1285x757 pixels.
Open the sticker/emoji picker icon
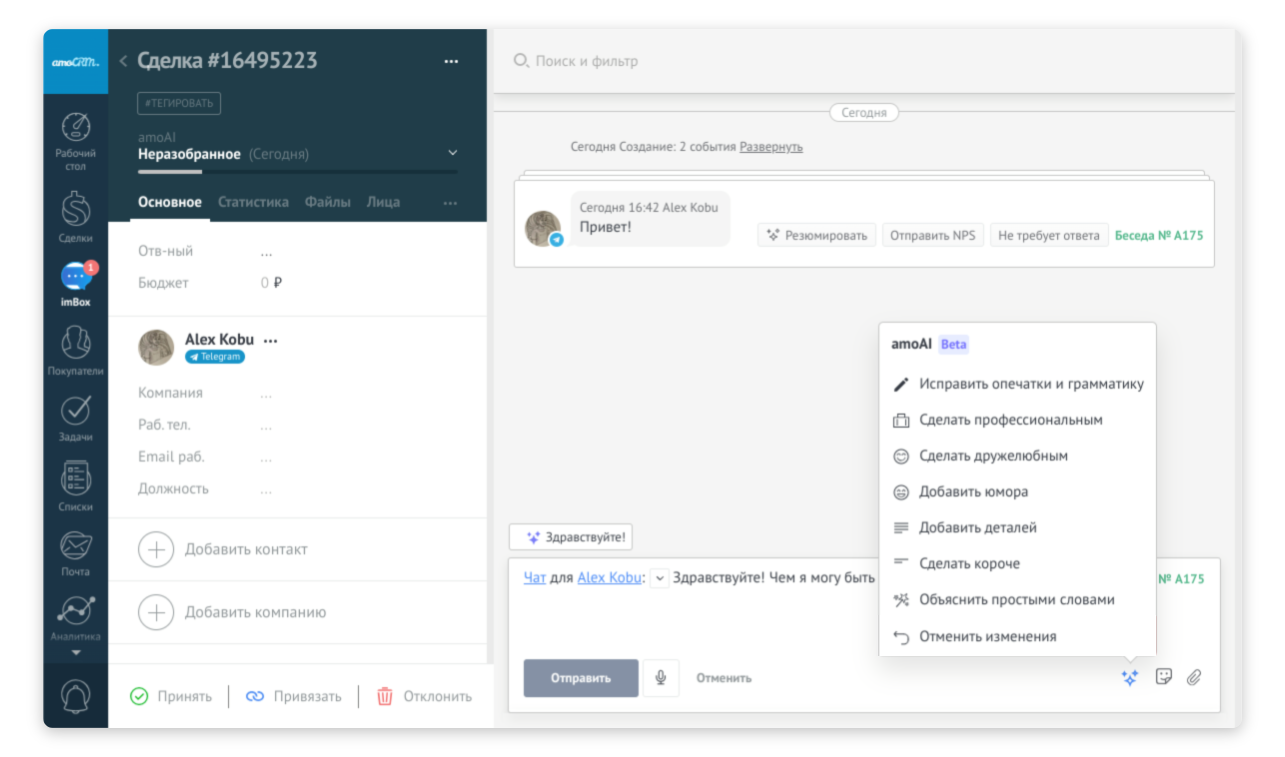pyautogui.click(x=1163, y=677)
